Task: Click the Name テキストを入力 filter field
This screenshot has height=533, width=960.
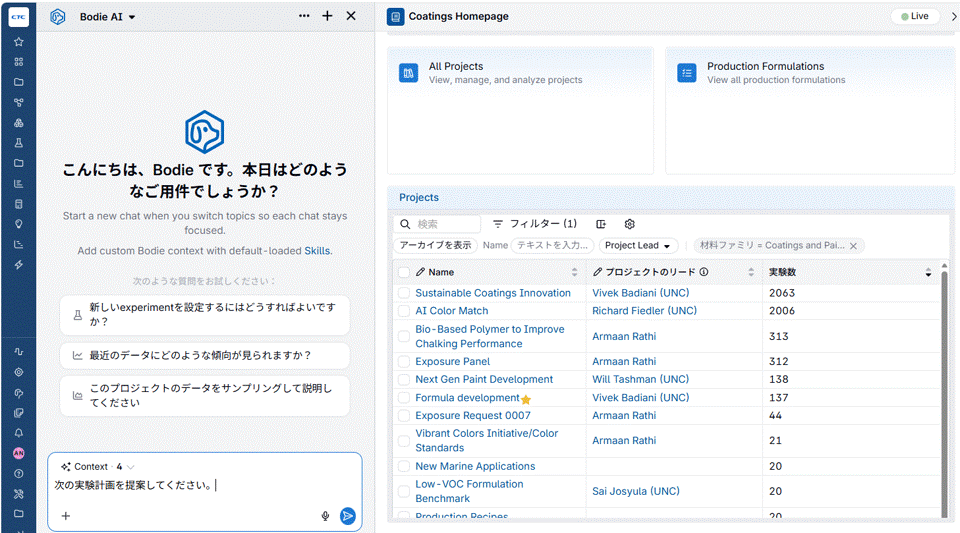Action: click(552, 245)
